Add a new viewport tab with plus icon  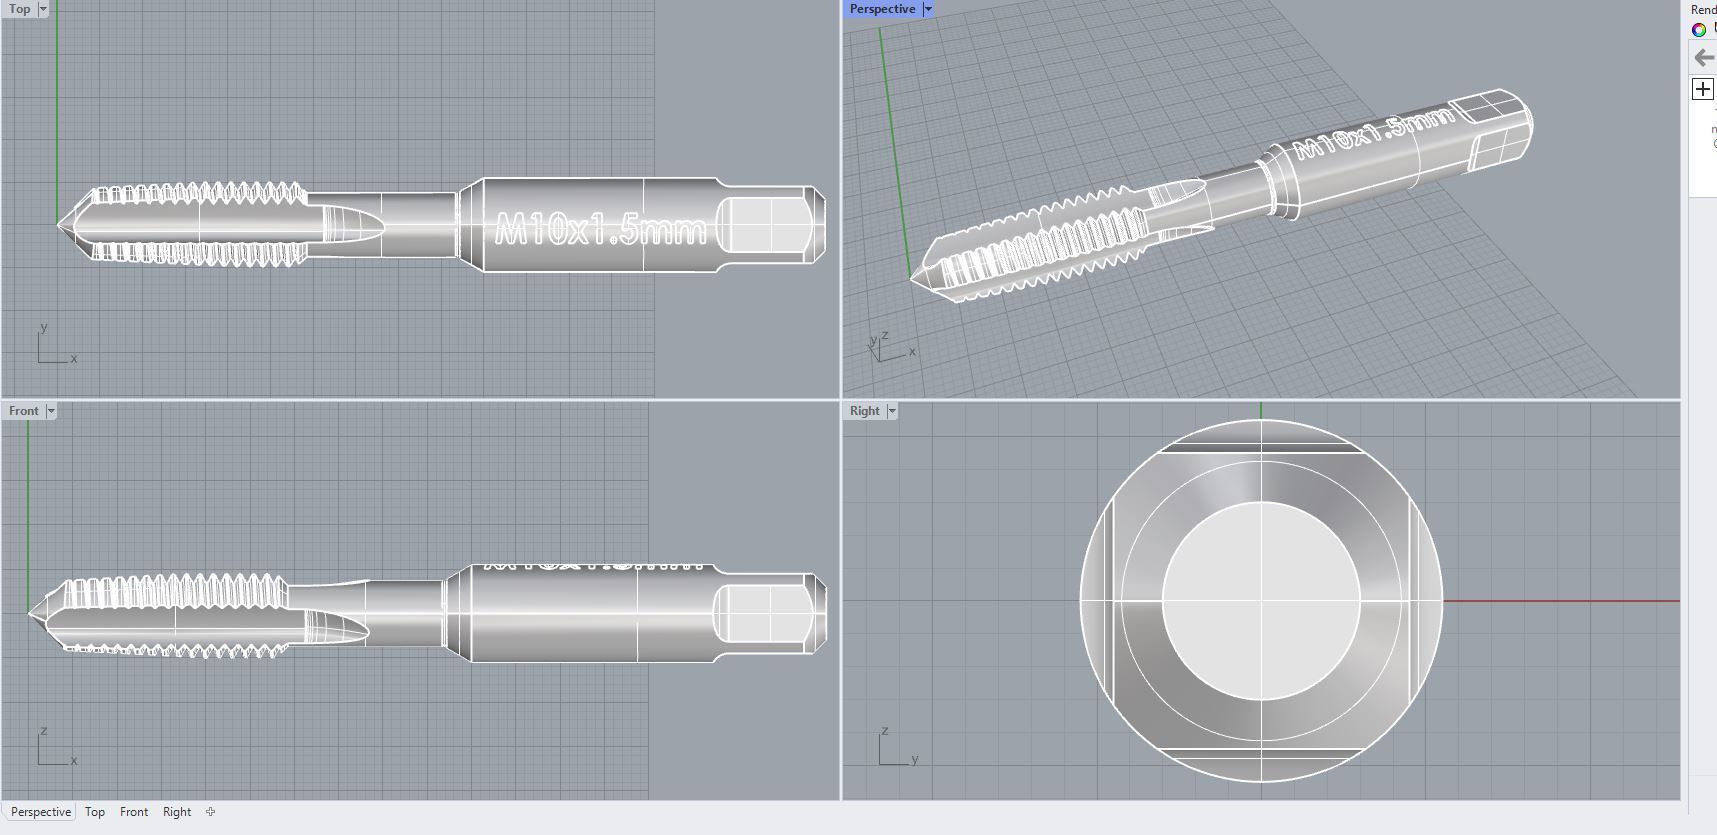tap(210, 812)
